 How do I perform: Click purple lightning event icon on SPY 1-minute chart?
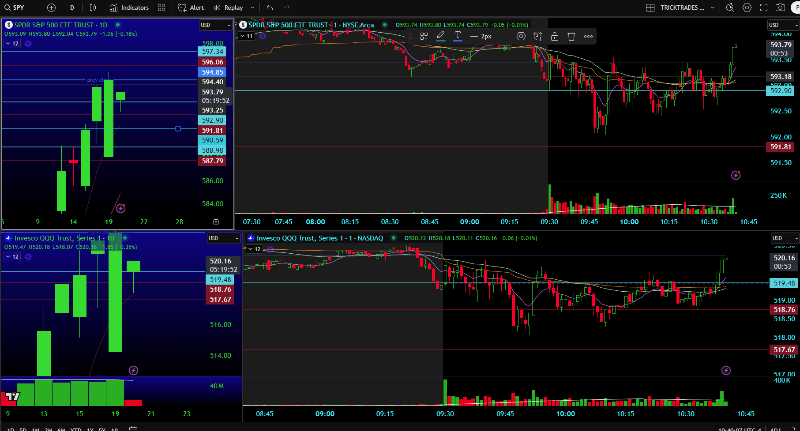(x=735, y=175)
